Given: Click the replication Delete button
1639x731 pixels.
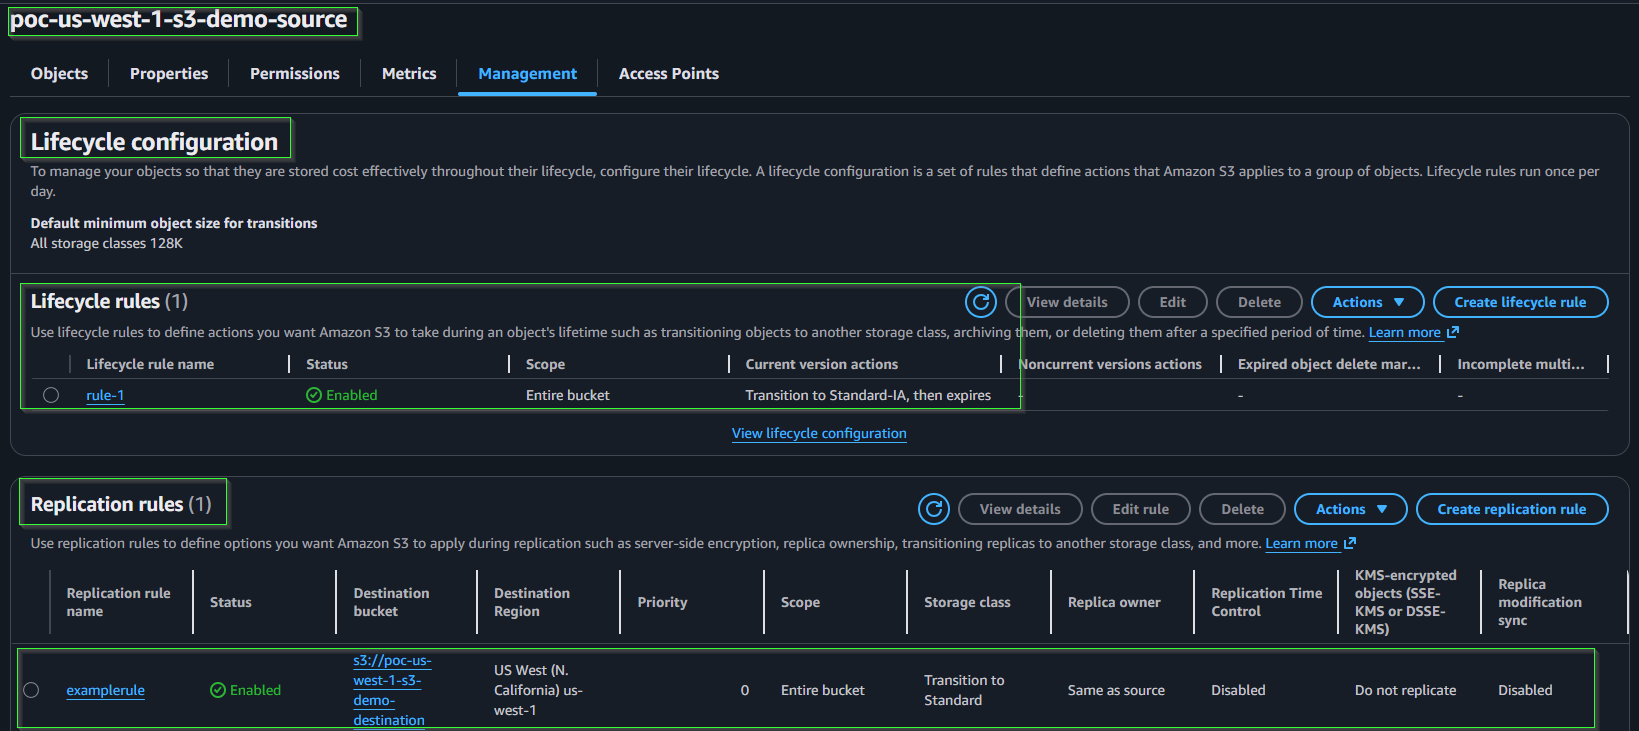Looking at the screenshot, I should pos(1242,509).
